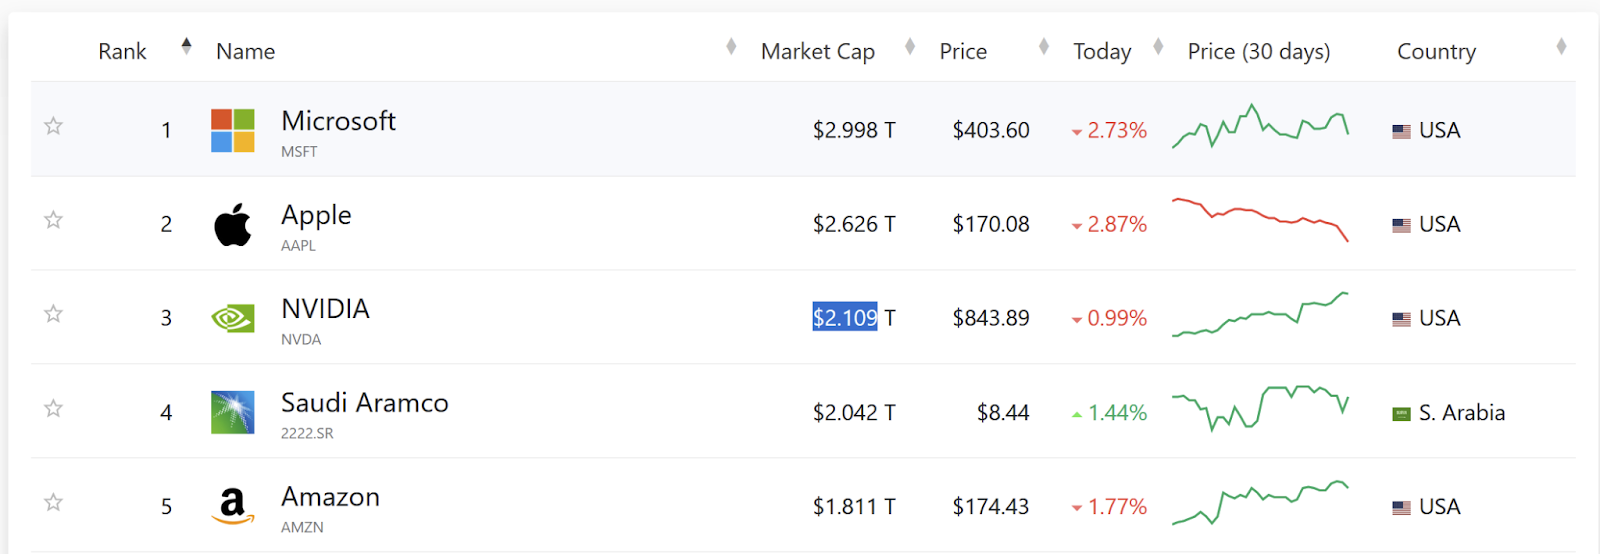Sort by Price column arrows
Viewport: 1600px width, 554px height.
[x=1044, y=46]
